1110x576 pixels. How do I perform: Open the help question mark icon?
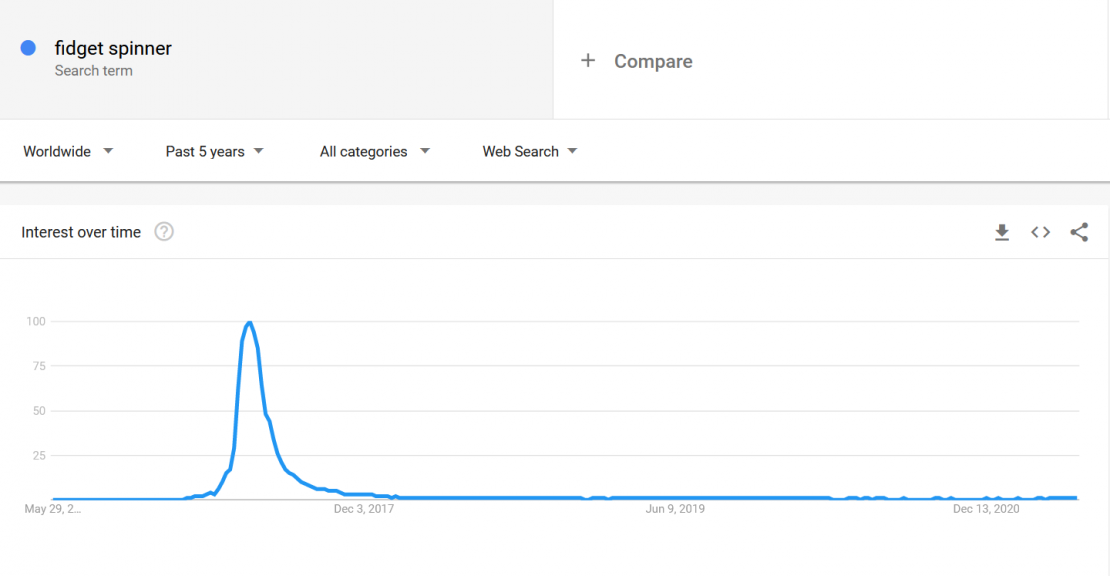(164, 231)
